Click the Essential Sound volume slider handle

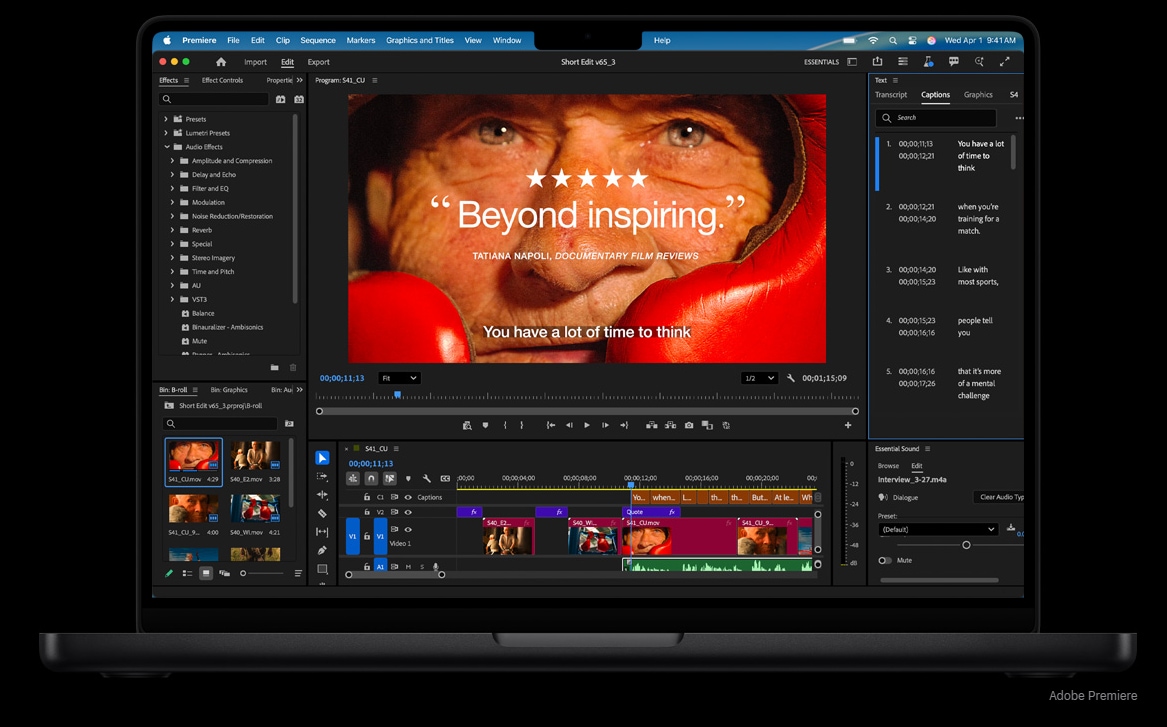click(966, 545)
